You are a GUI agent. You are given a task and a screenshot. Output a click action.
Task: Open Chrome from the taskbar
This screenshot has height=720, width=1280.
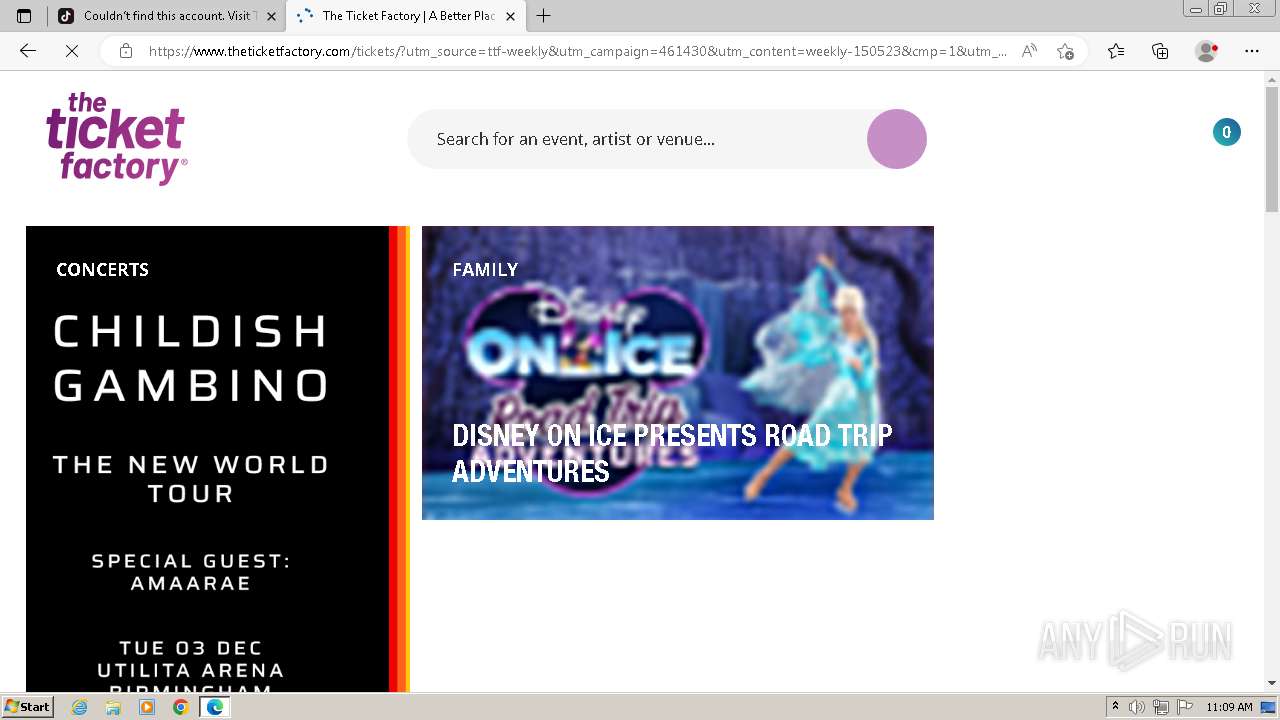(180, 707)
